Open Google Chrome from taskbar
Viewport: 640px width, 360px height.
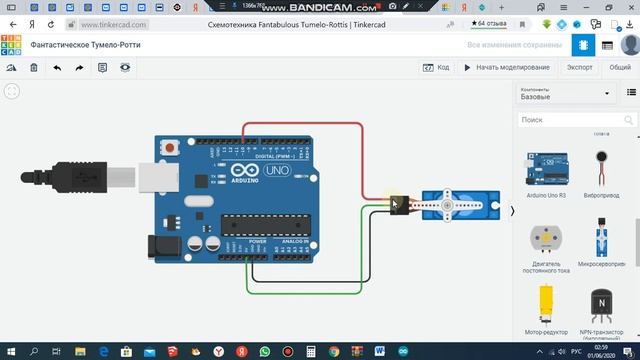[334, 351]
